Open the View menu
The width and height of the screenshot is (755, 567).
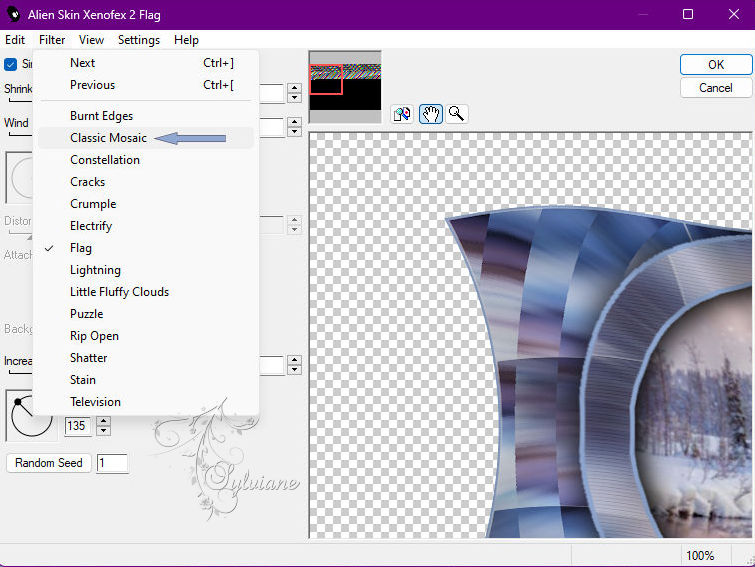[91, 40]
